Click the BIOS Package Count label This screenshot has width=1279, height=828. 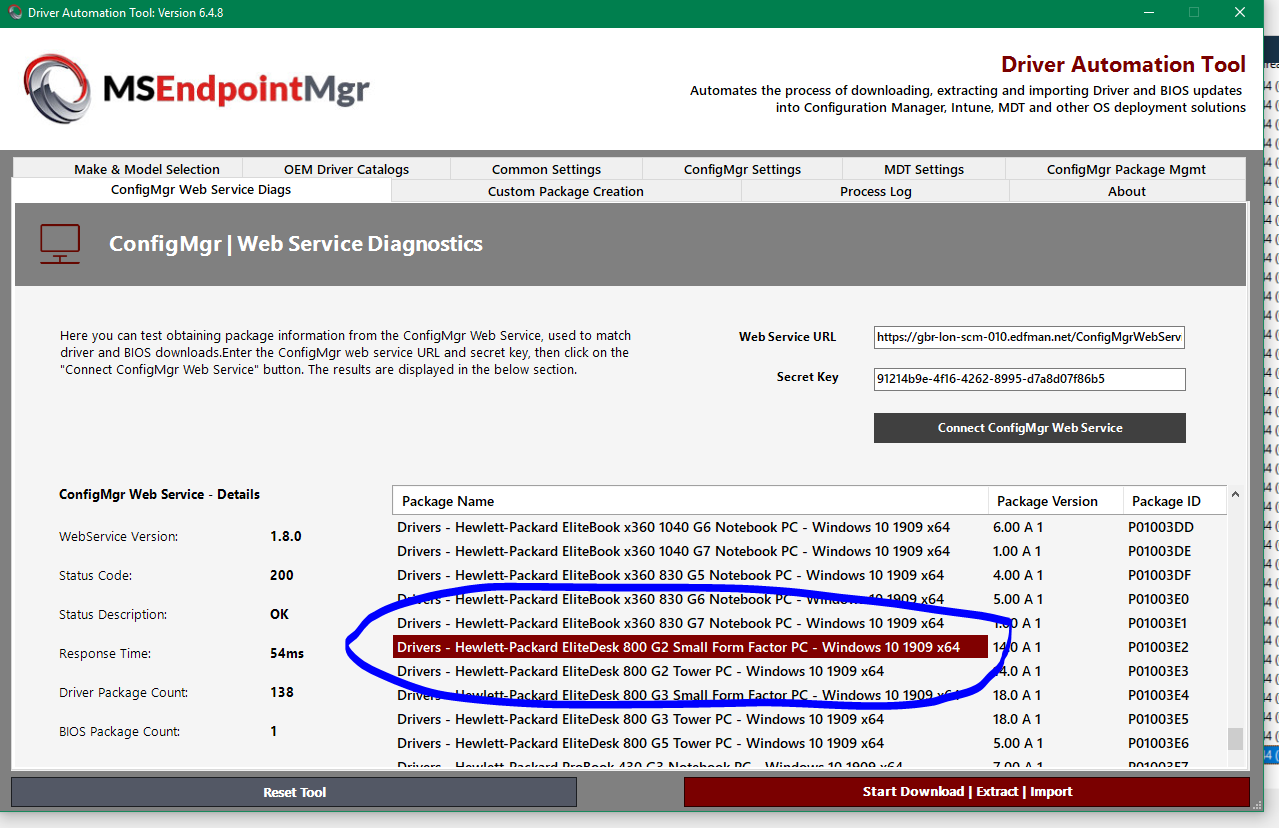point(119,731)
